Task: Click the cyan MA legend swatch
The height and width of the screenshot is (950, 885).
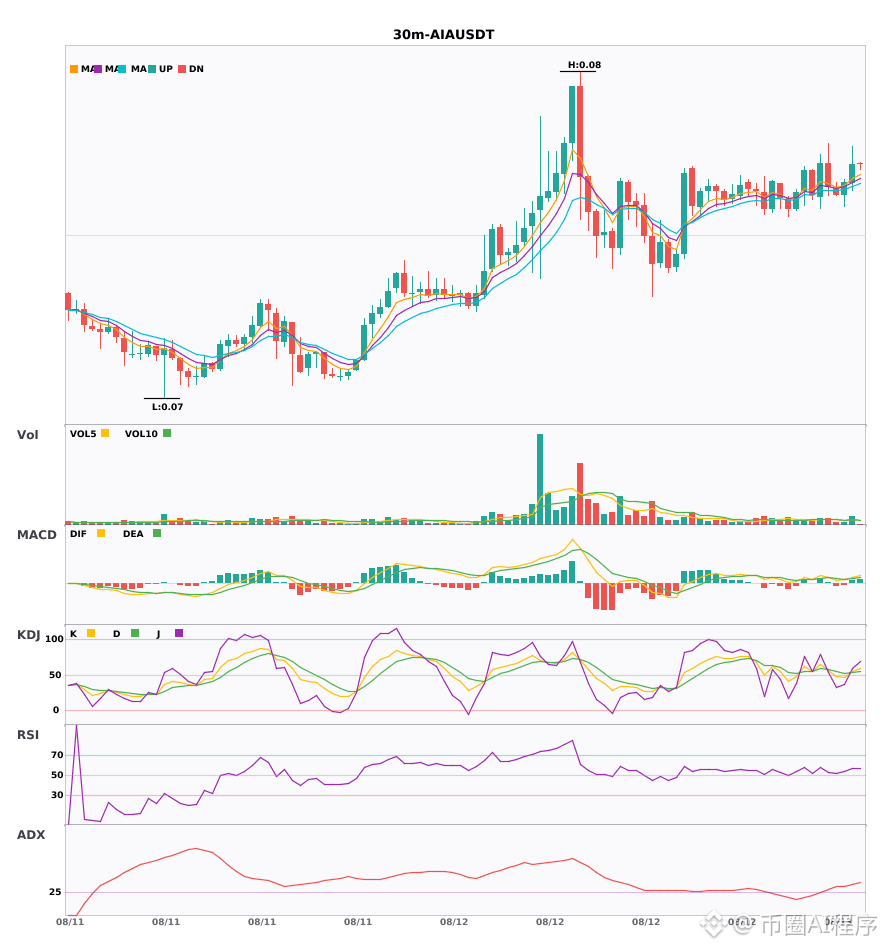Action: [x=122, y=69]
